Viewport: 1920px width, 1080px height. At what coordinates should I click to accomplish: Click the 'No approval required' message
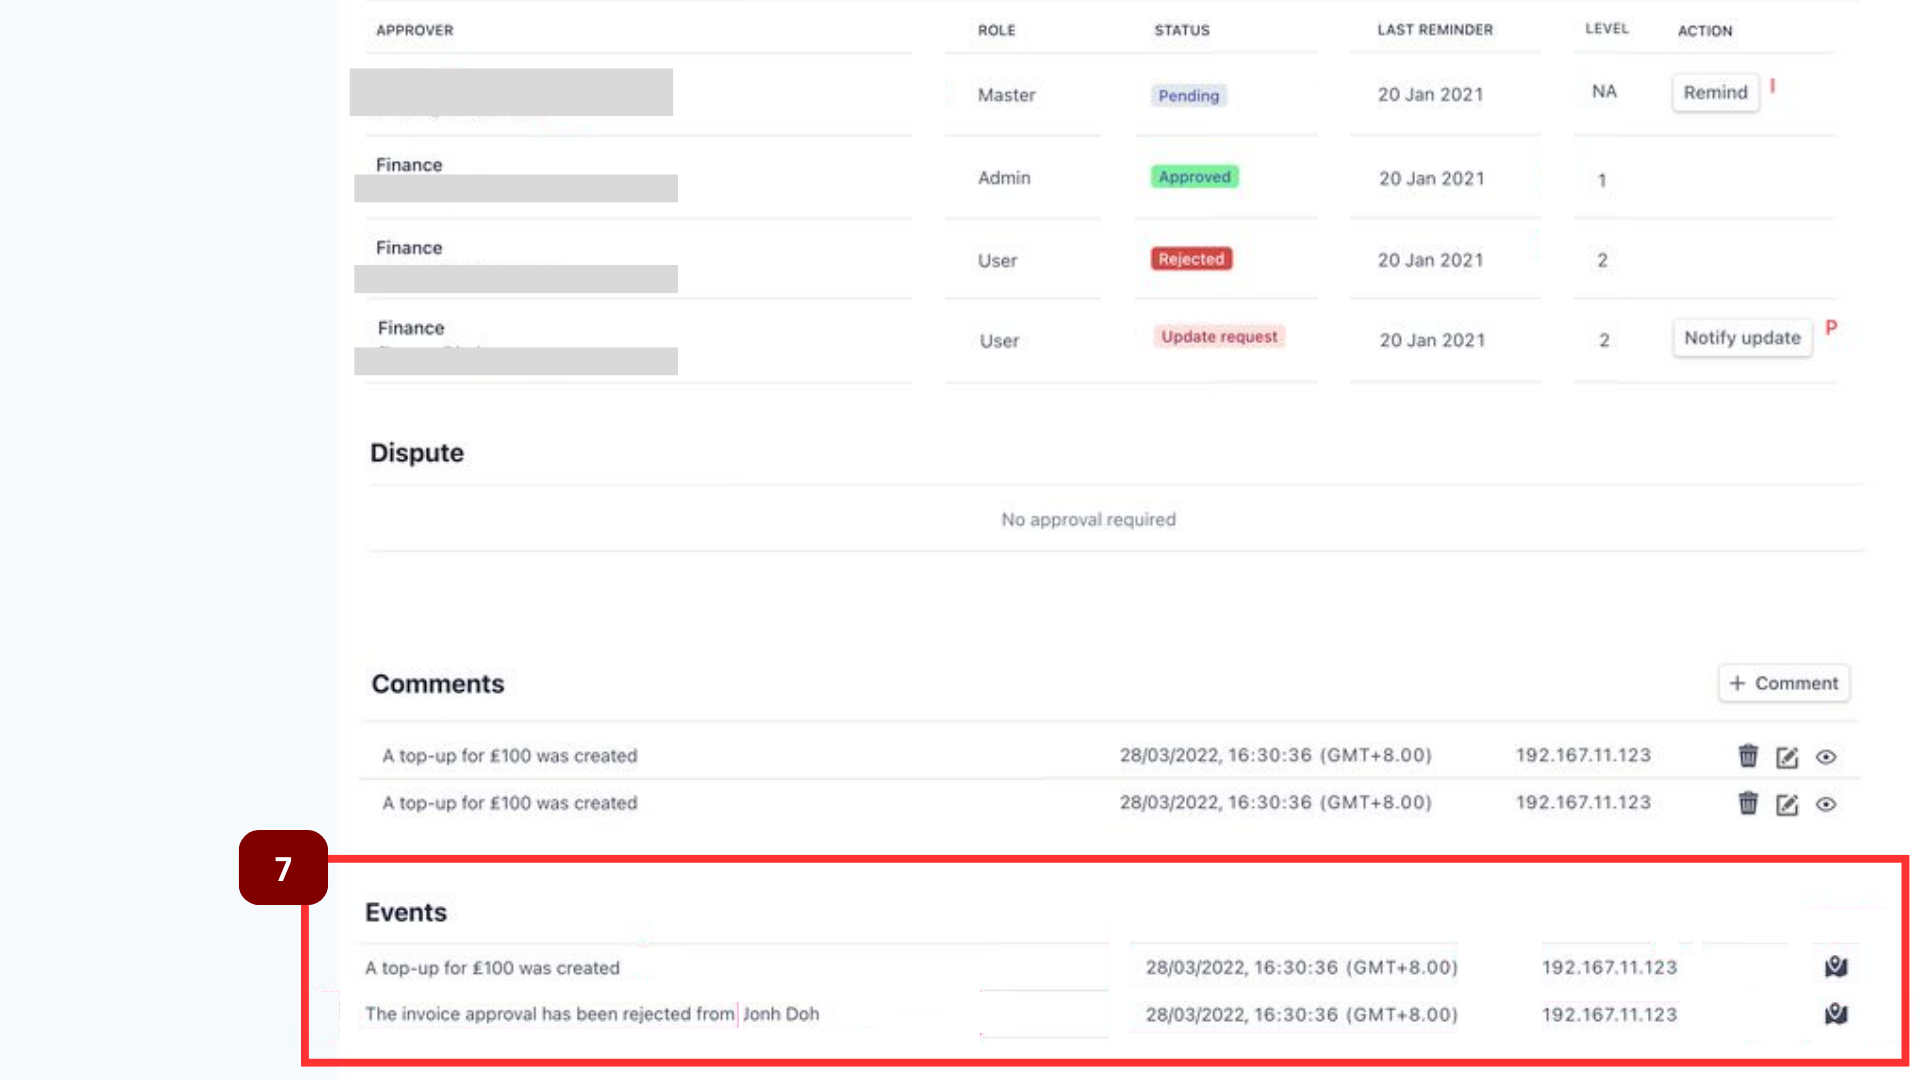click(x=1088, y=520)
